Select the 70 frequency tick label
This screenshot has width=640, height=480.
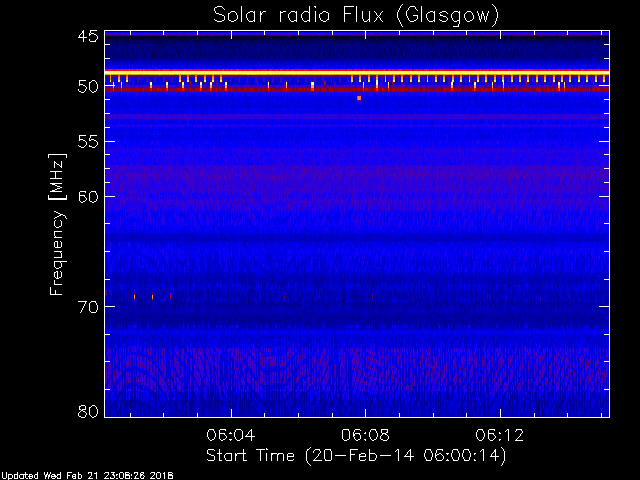(x=88, y=307)
